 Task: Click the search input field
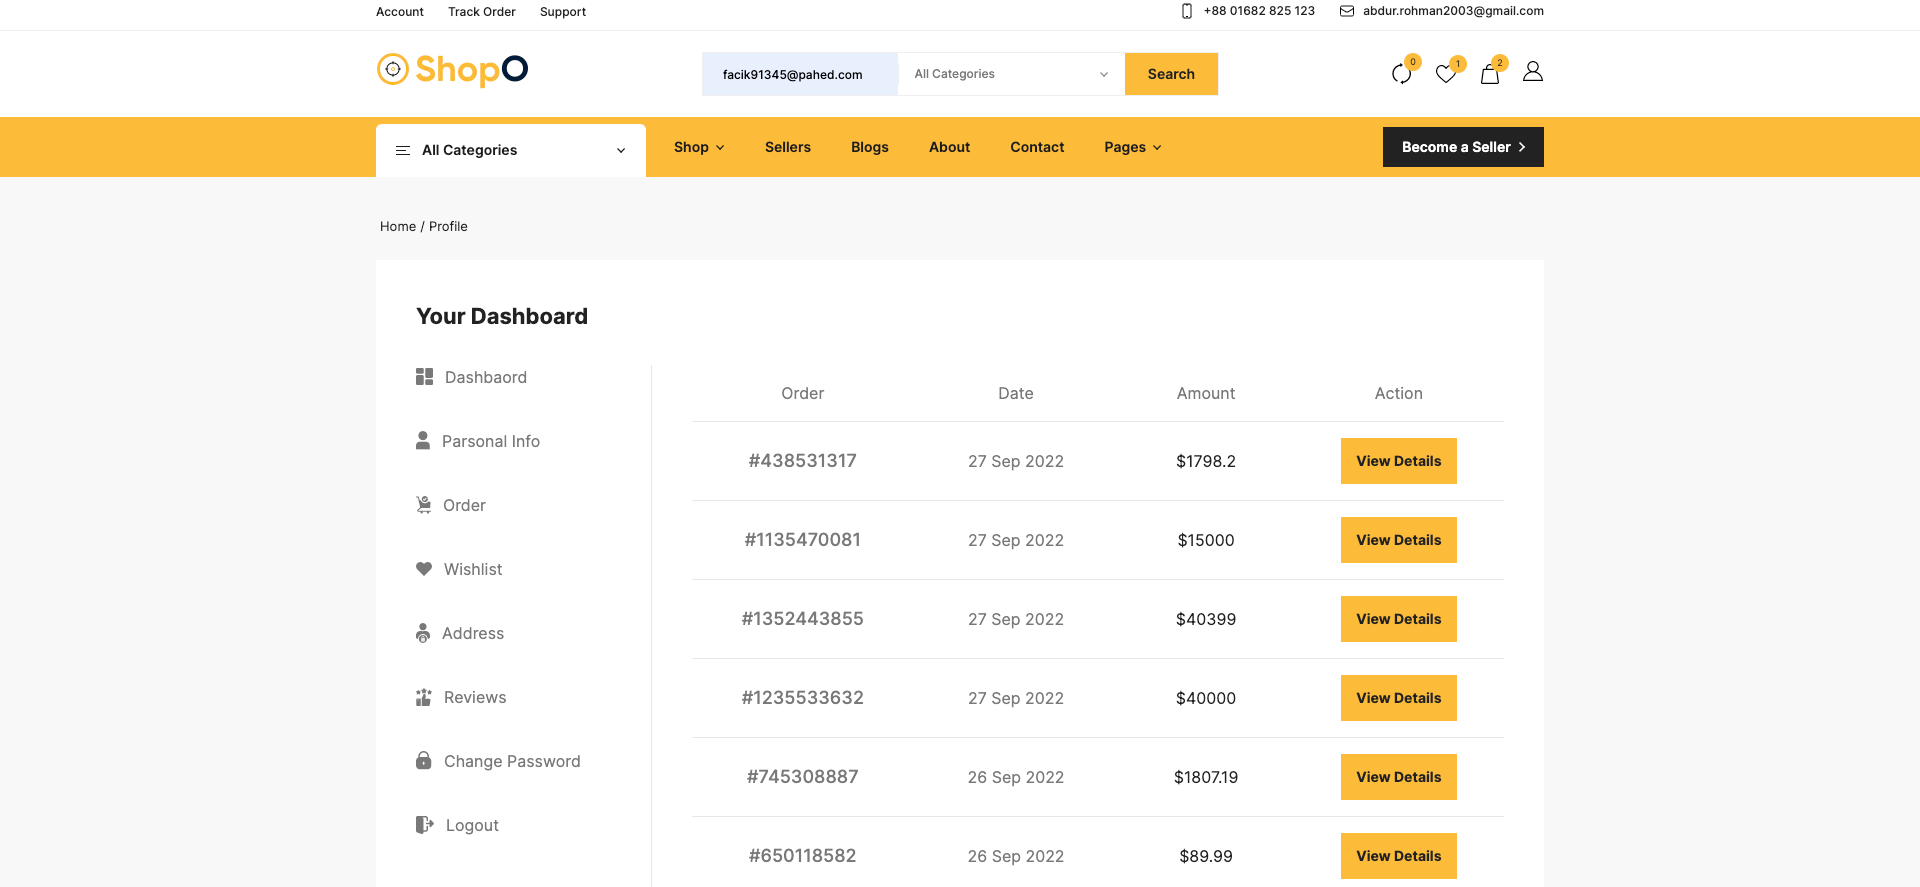pos(799,74)
